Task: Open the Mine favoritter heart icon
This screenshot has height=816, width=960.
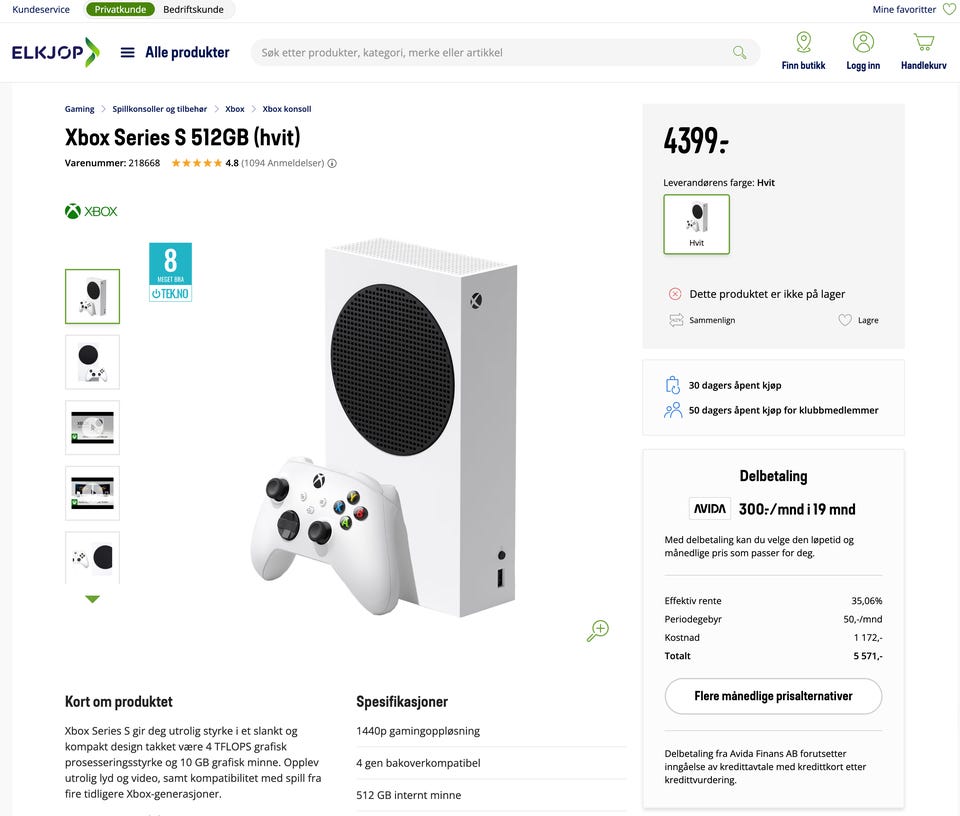Action: click(949, 9)
